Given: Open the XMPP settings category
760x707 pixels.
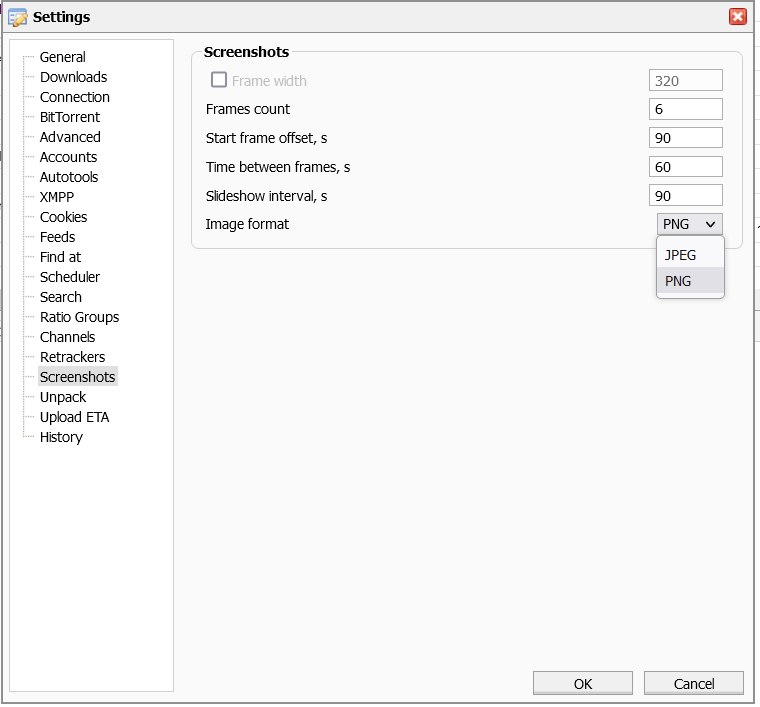Looking at the screenshot, I should [57, 197].
